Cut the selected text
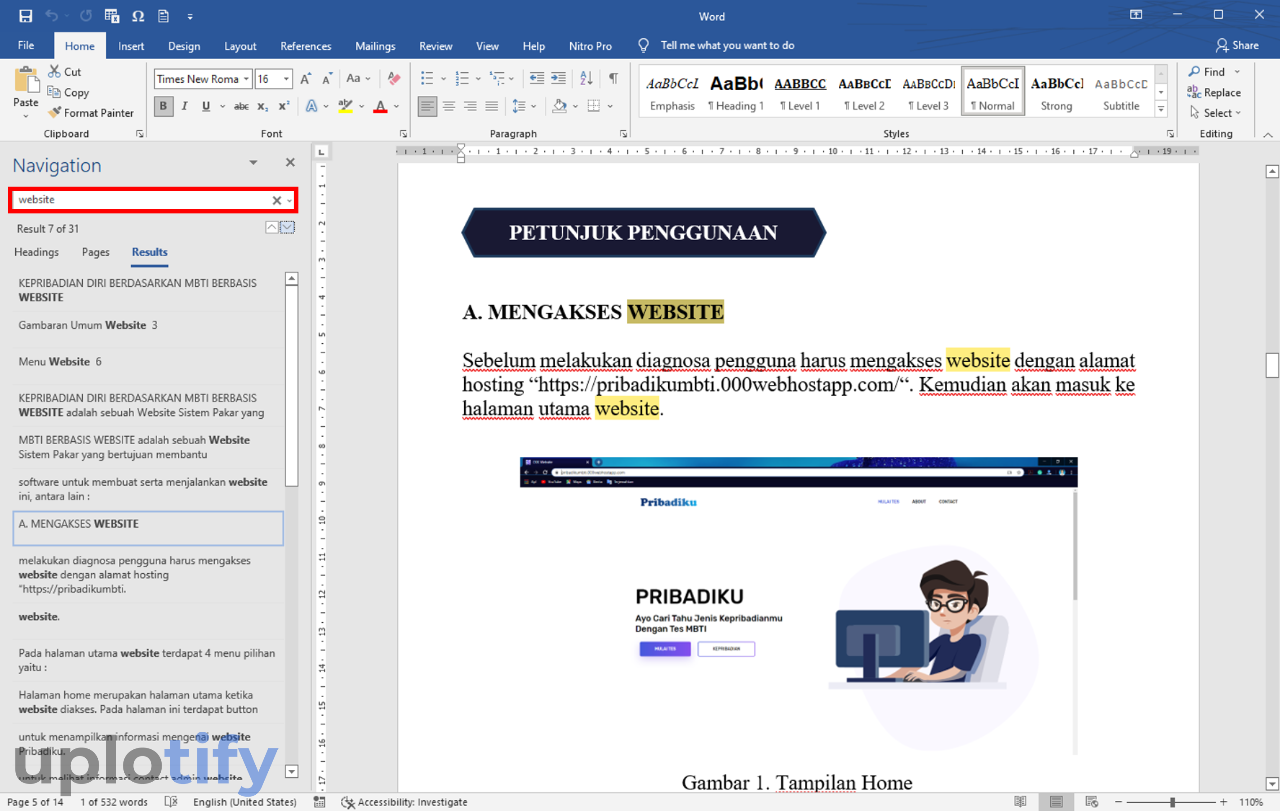 tap(65, 72)
